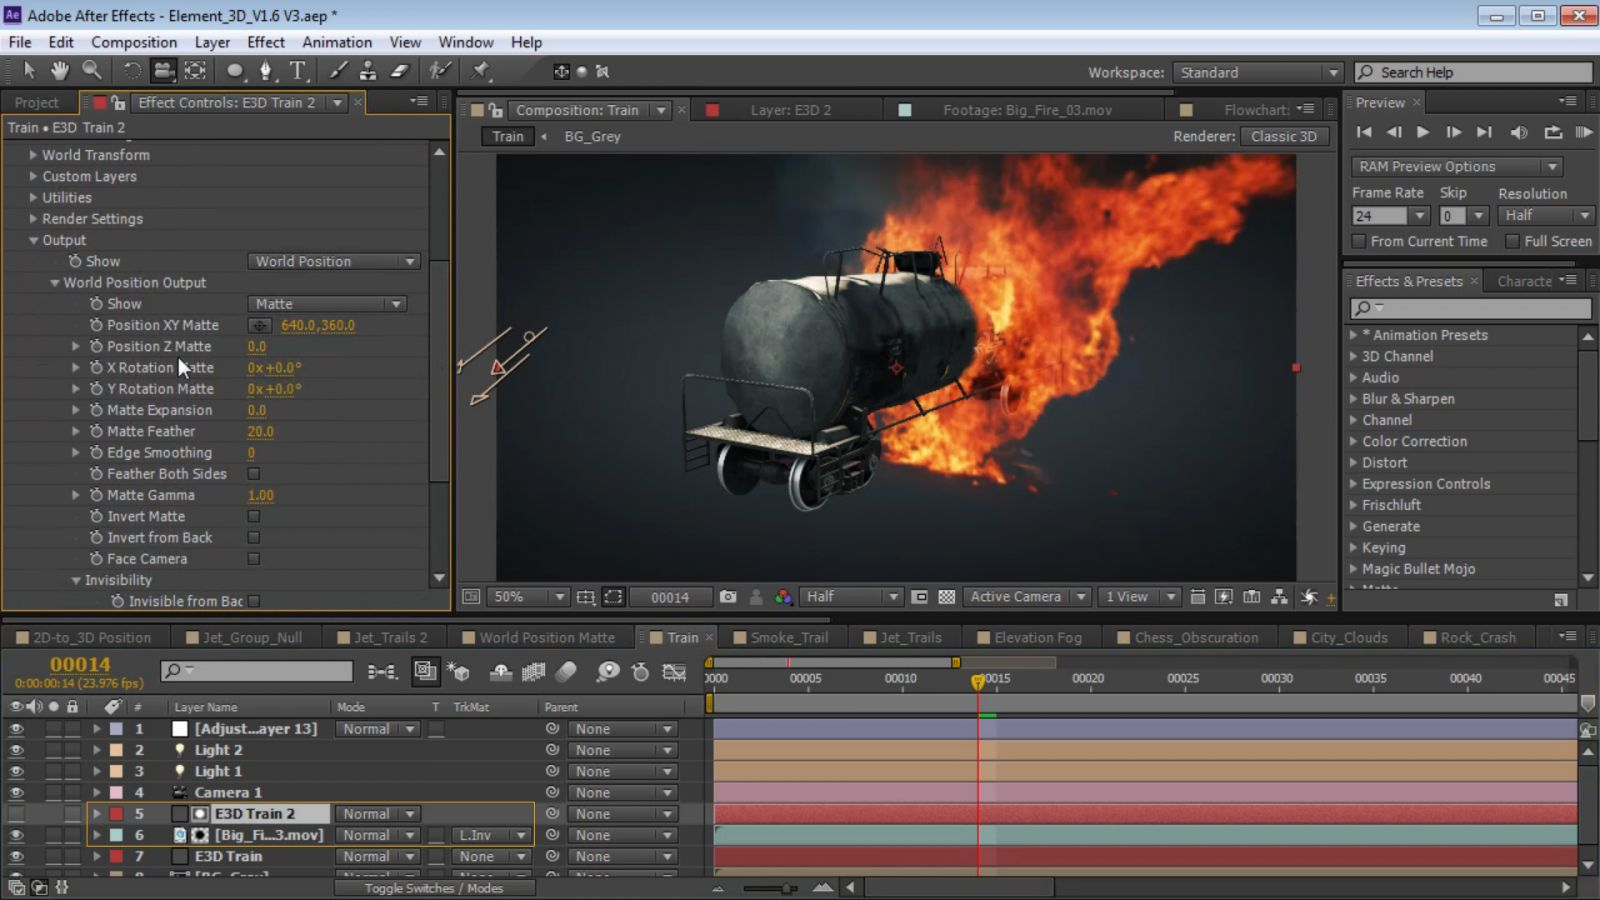Expand the Render Settings group
1600x900 pixels.
[x=33, y=219]
